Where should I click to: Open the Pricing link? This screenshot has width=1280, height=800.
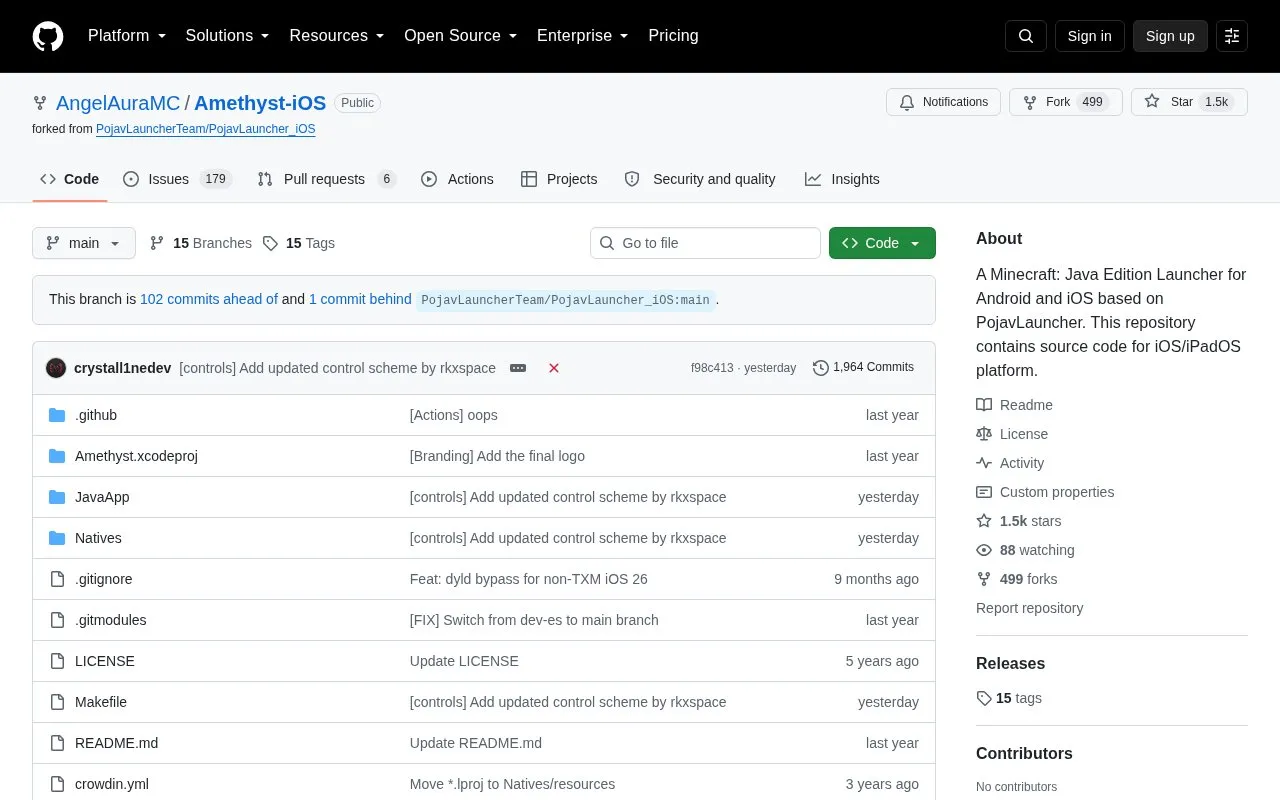coord(673,36)
